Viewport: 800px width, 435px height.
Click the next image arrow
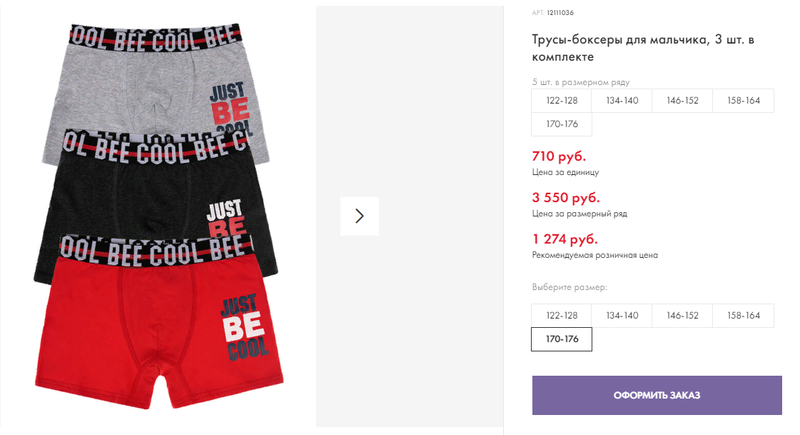pyautogui.click(x=359, y=216)
